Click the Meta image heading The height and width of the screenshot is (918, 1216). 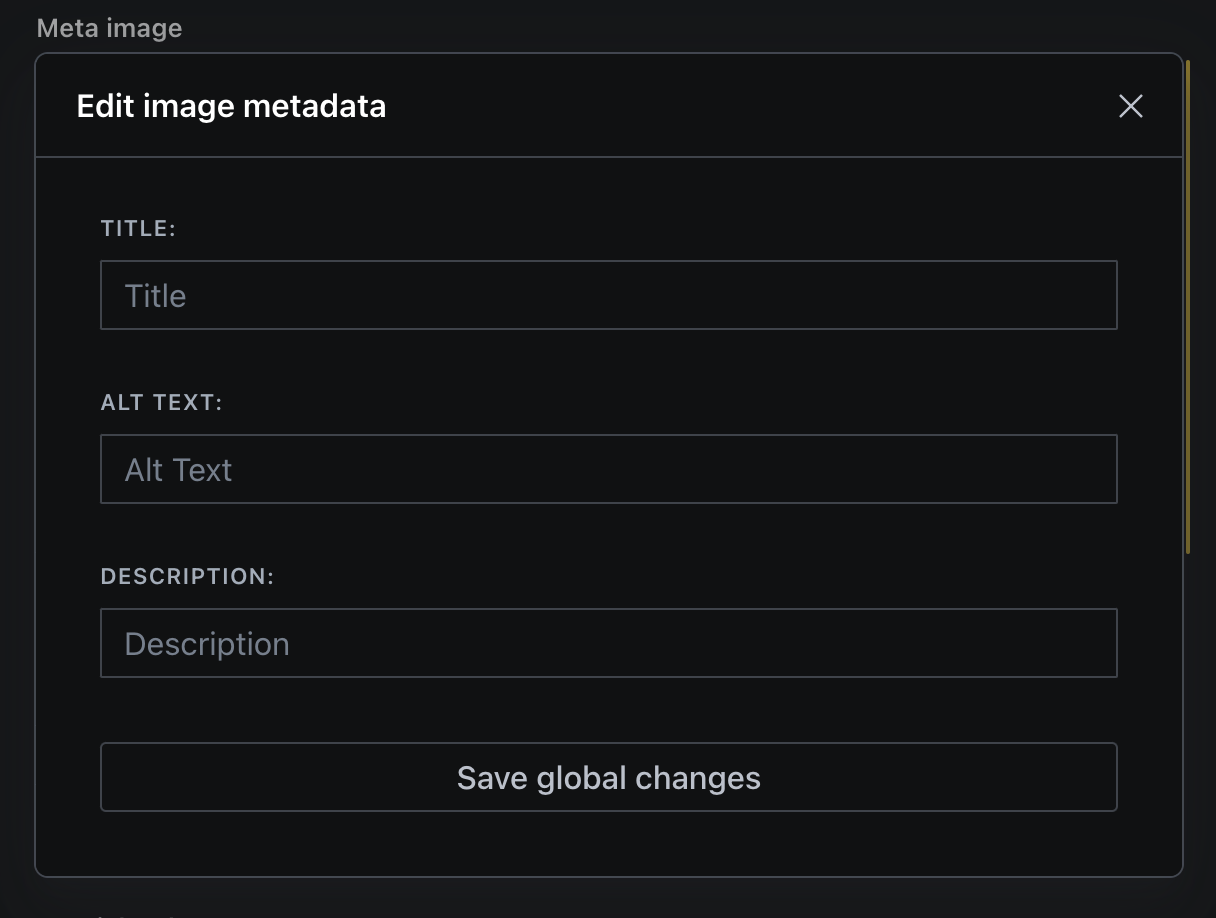109,28
